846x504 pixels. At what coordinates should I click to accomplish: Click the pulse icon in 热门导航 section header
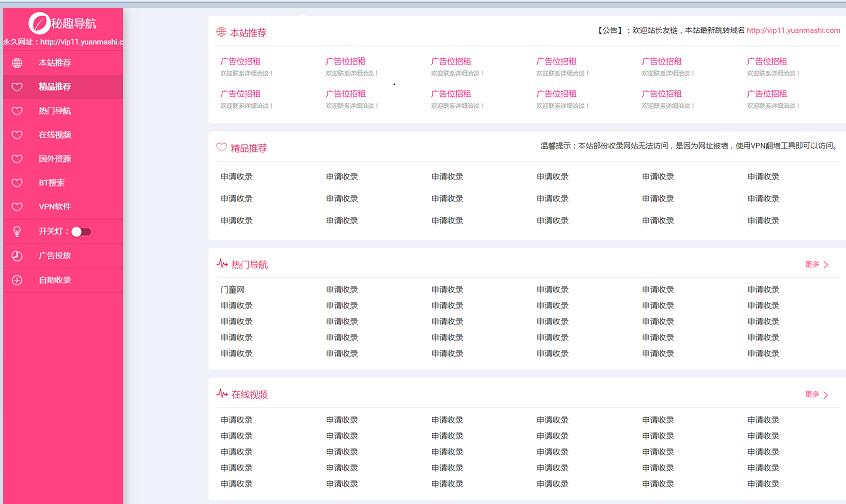[221, 265]
